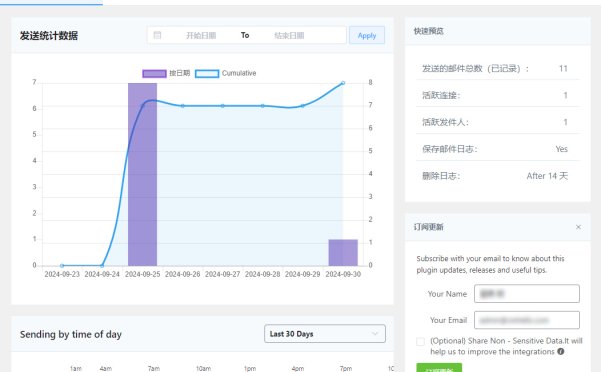Click the 4pm time label
Screen dimensions: 601x372
[x=298, y=369]
